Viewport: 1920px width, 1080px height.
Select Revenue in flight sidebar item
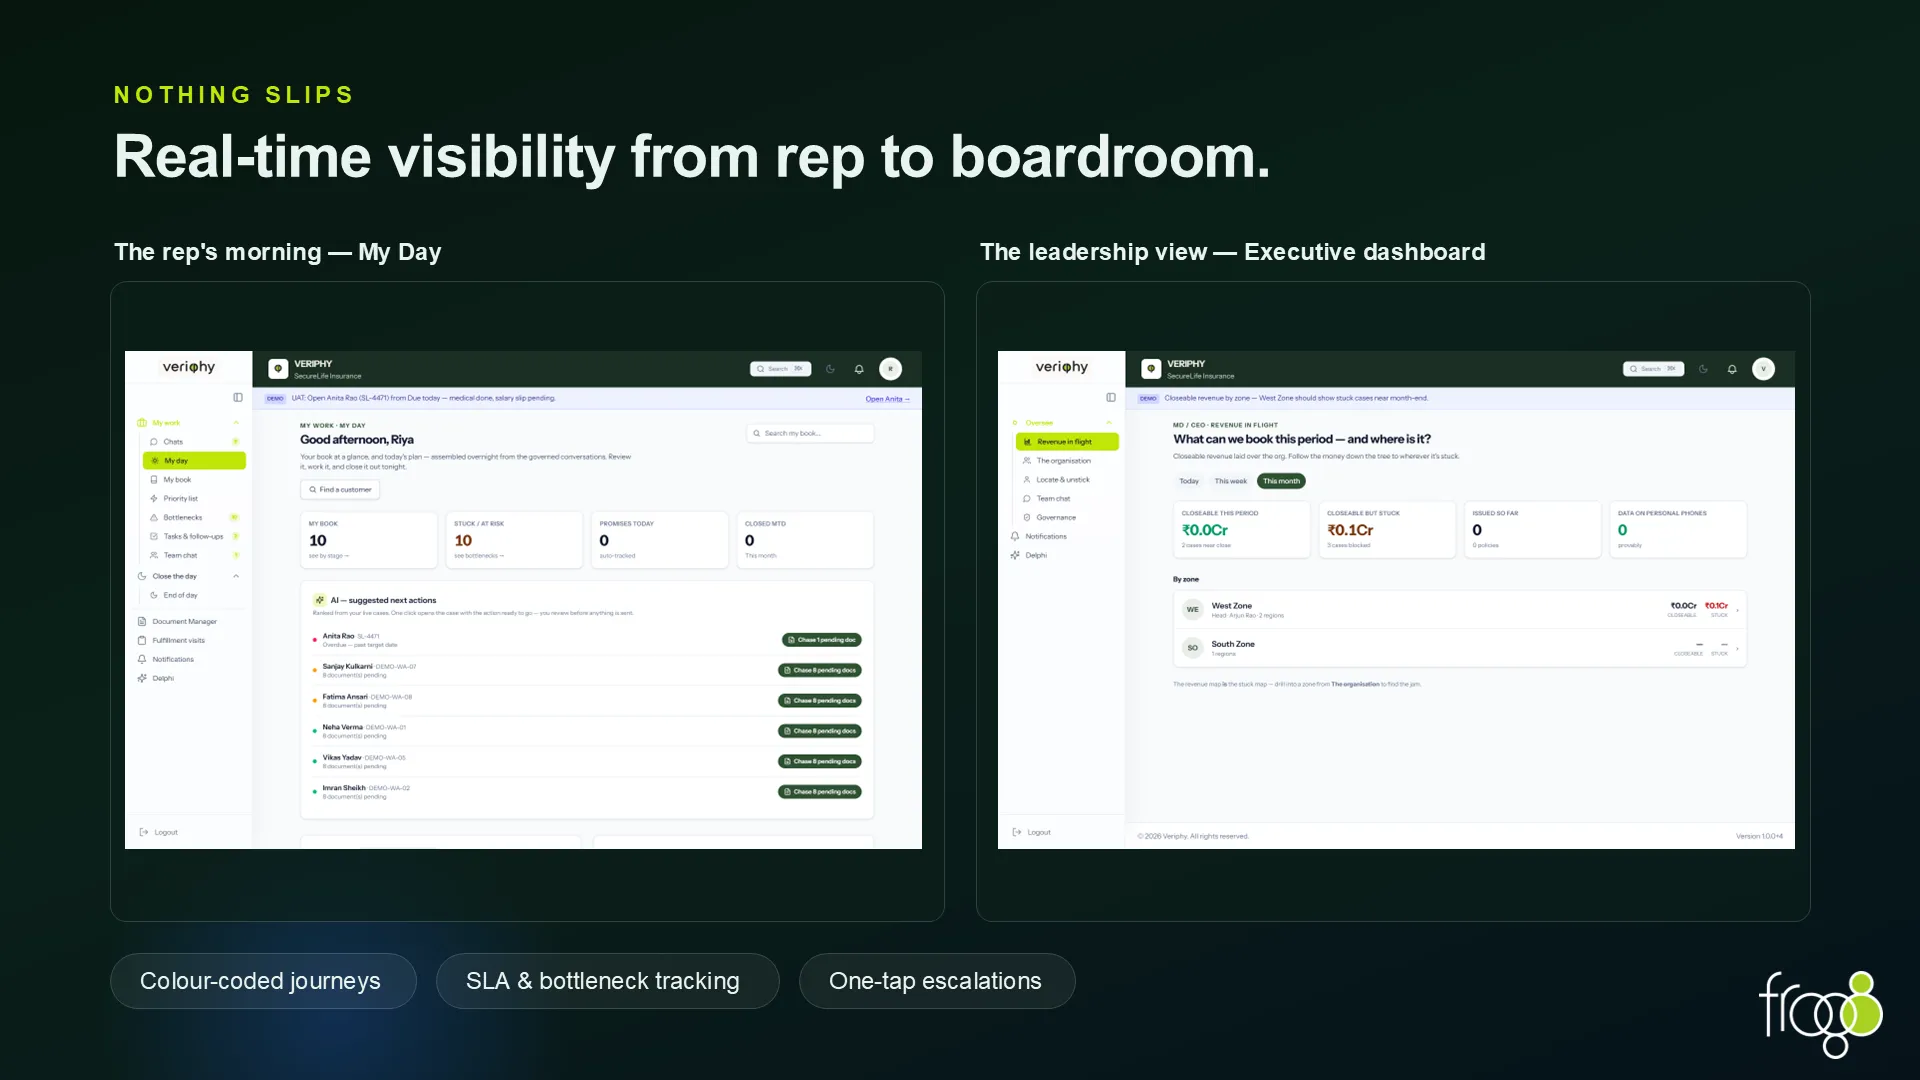[1067, 441]
